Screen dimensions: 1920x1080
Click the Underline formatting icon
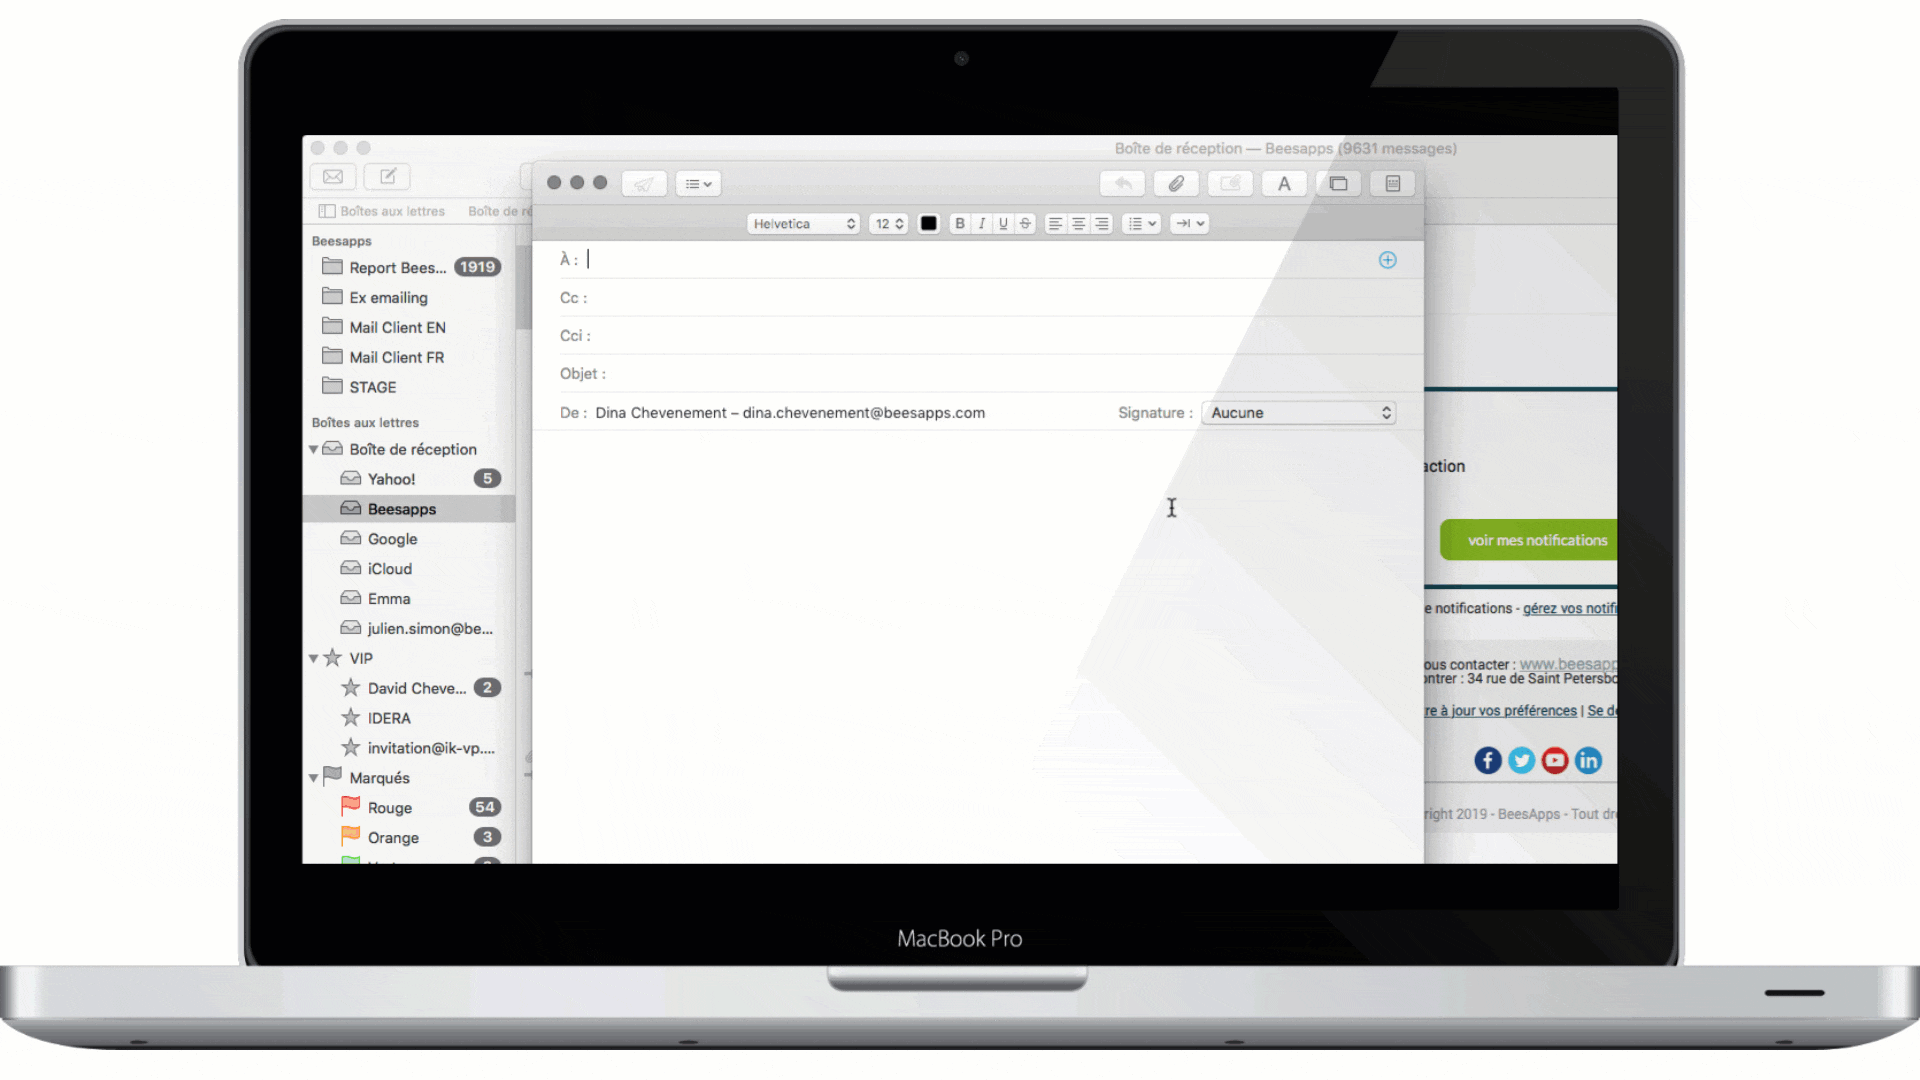(1004, 223)
